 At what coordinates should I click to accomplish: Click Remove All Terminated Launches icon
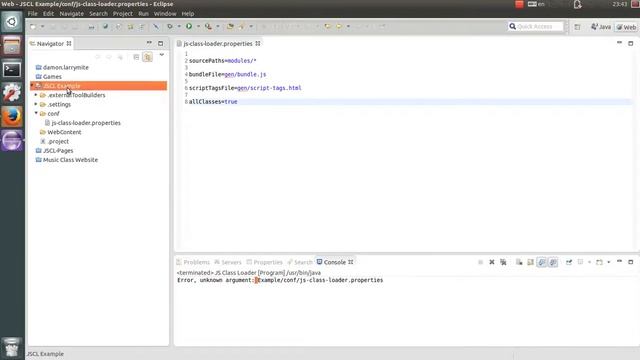click(x=503, y=262)
